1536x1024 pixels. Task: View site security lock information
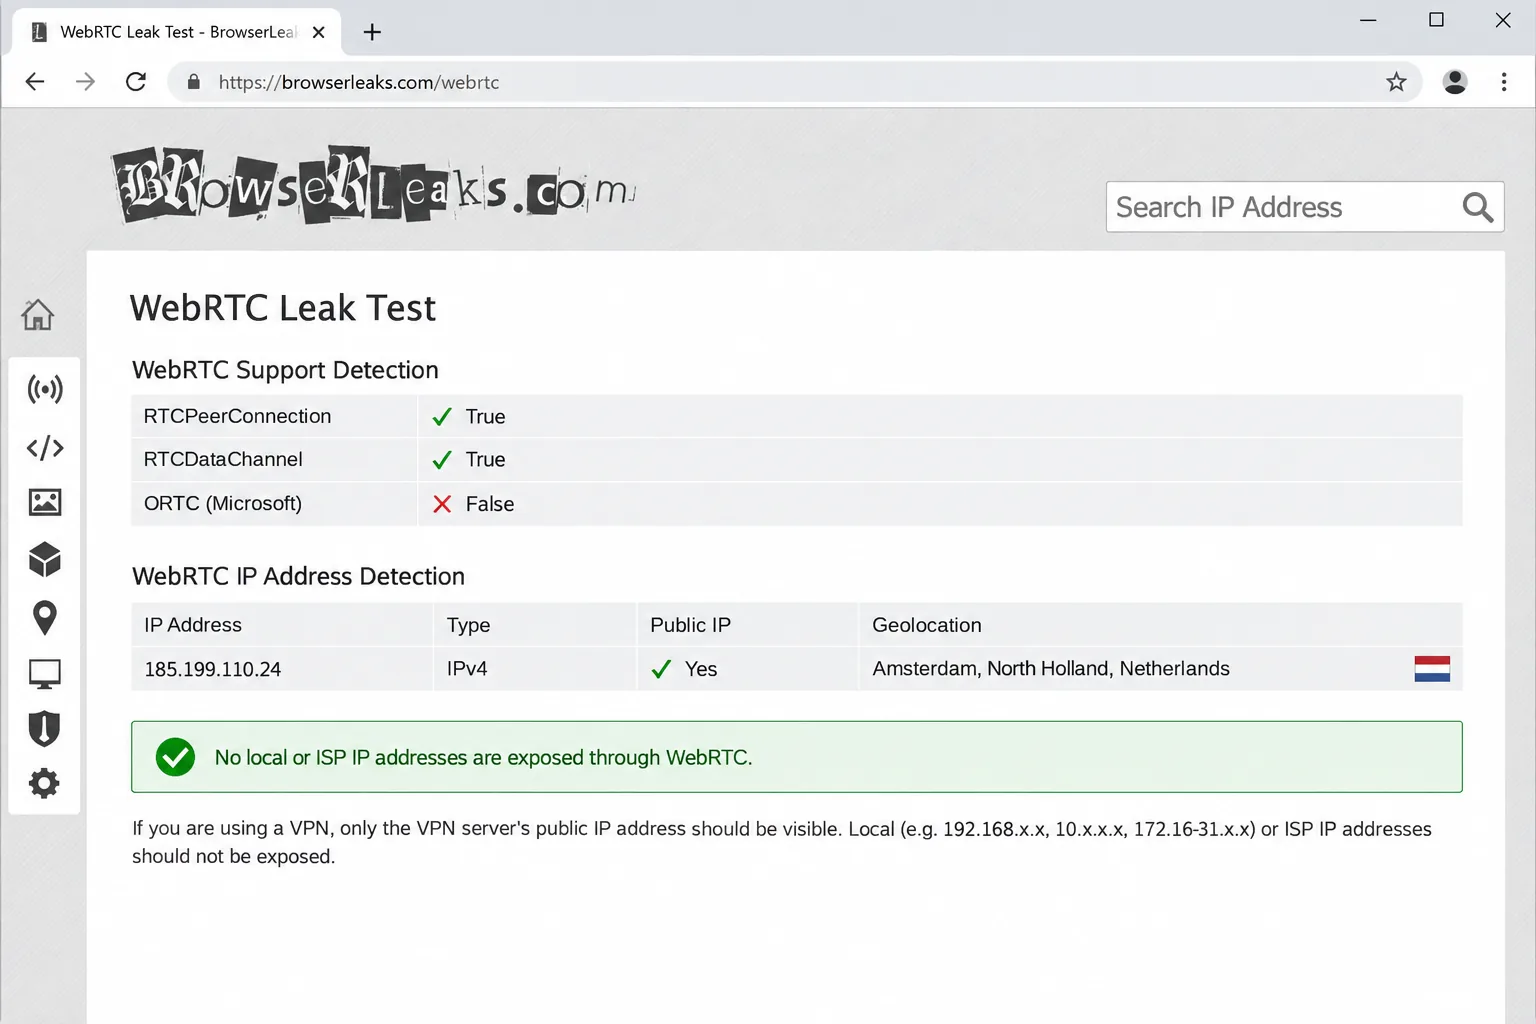pos(194,82)
